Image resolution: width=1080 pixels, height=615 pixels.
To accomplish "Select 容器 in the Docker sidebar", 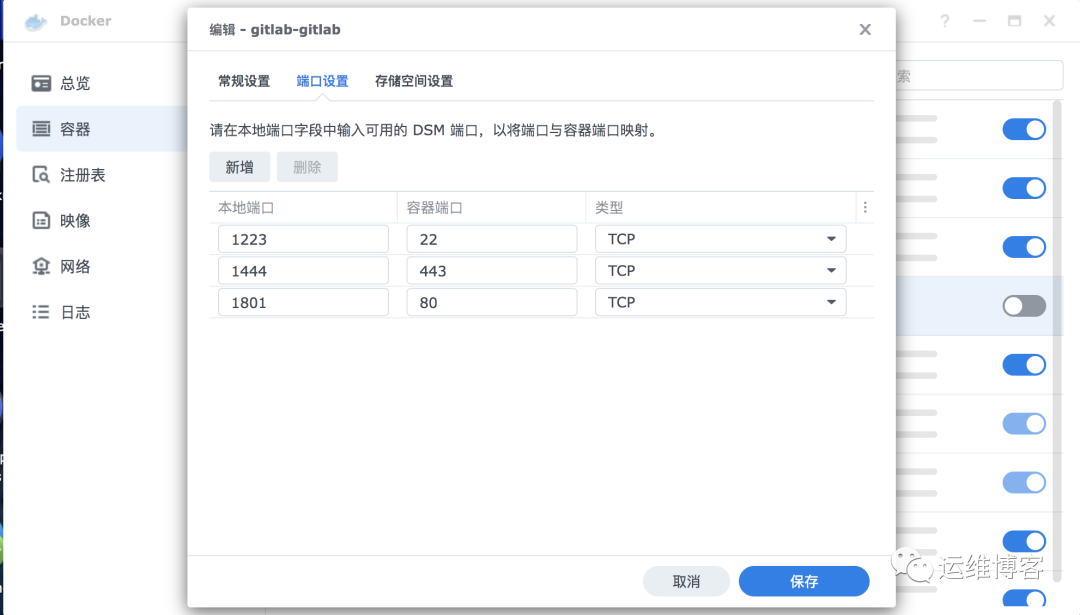I will pos(102,129).
